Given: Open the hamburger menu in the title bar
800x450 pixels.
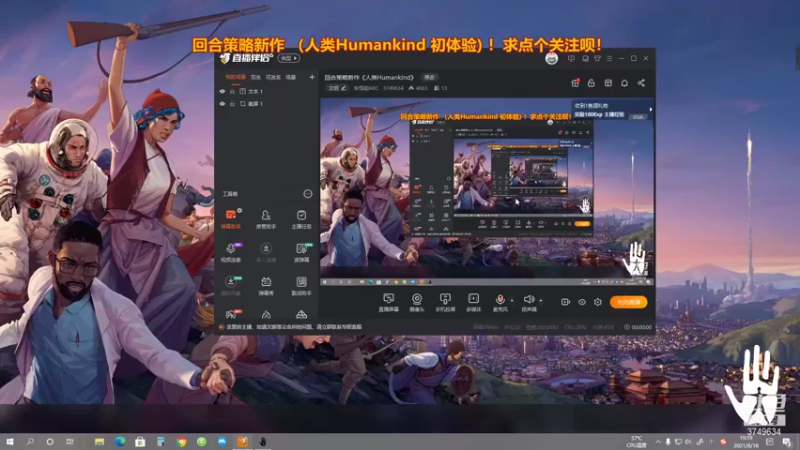Looking at the screenshot, I should (610, 59).
